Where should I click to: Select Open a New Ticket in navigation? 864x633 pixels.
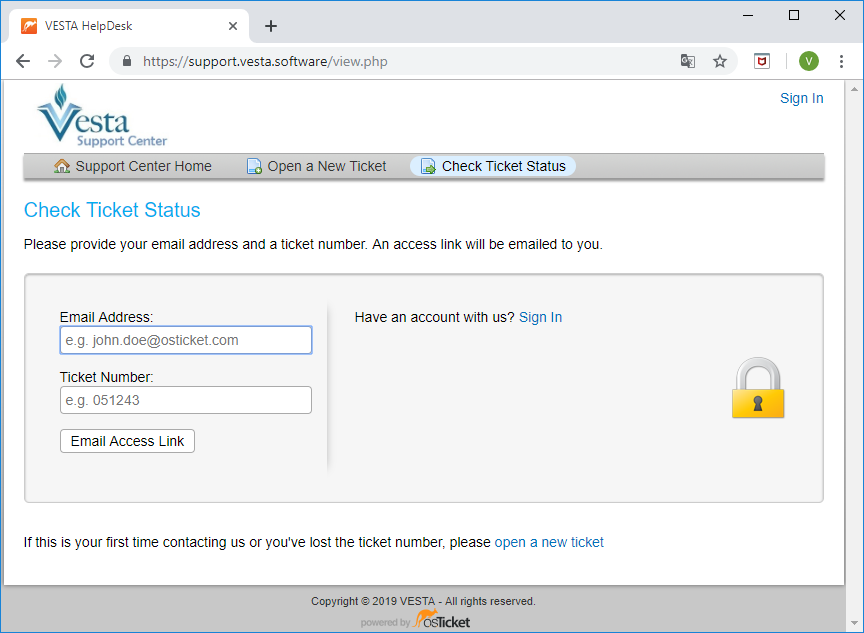(x=317, y=166)
